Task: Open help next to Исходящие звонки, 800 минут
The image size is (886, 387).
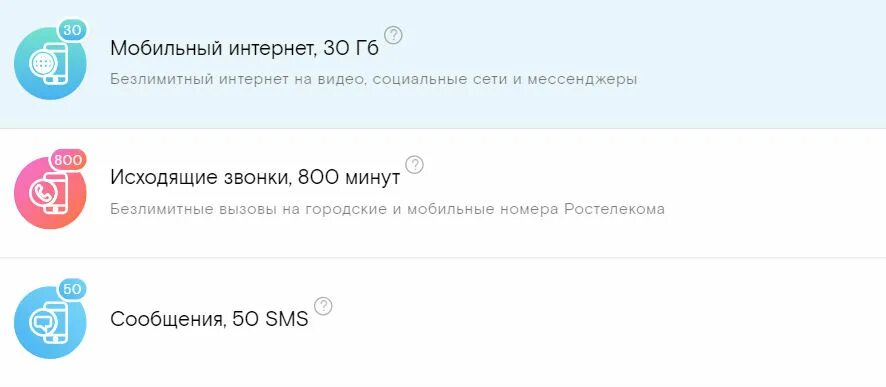Action: [415, 165]
